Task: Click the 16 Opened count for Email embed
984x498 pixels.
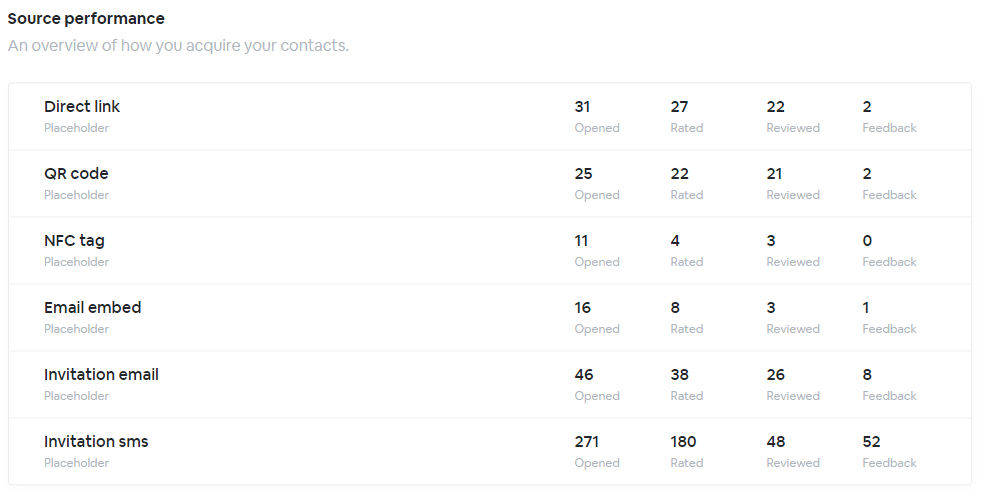Action: click(x=583, y=308)
